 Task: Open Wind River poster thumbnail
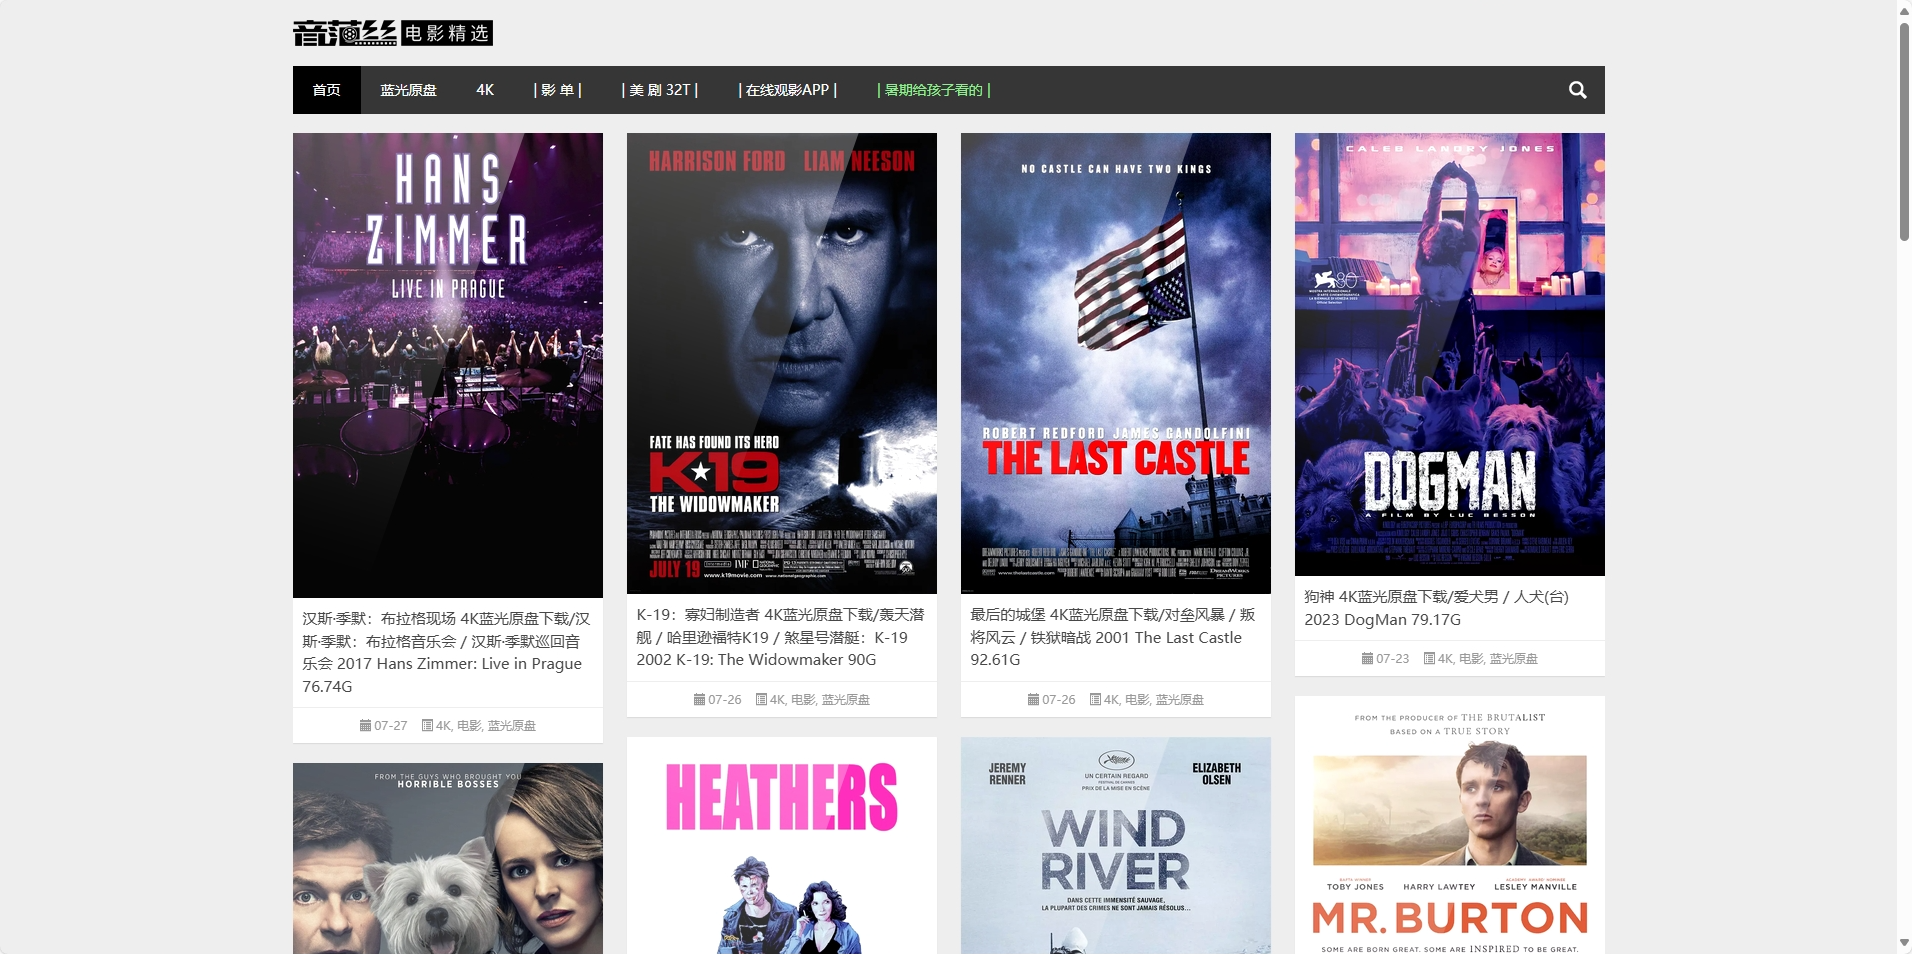click(x=1115, y=845)
